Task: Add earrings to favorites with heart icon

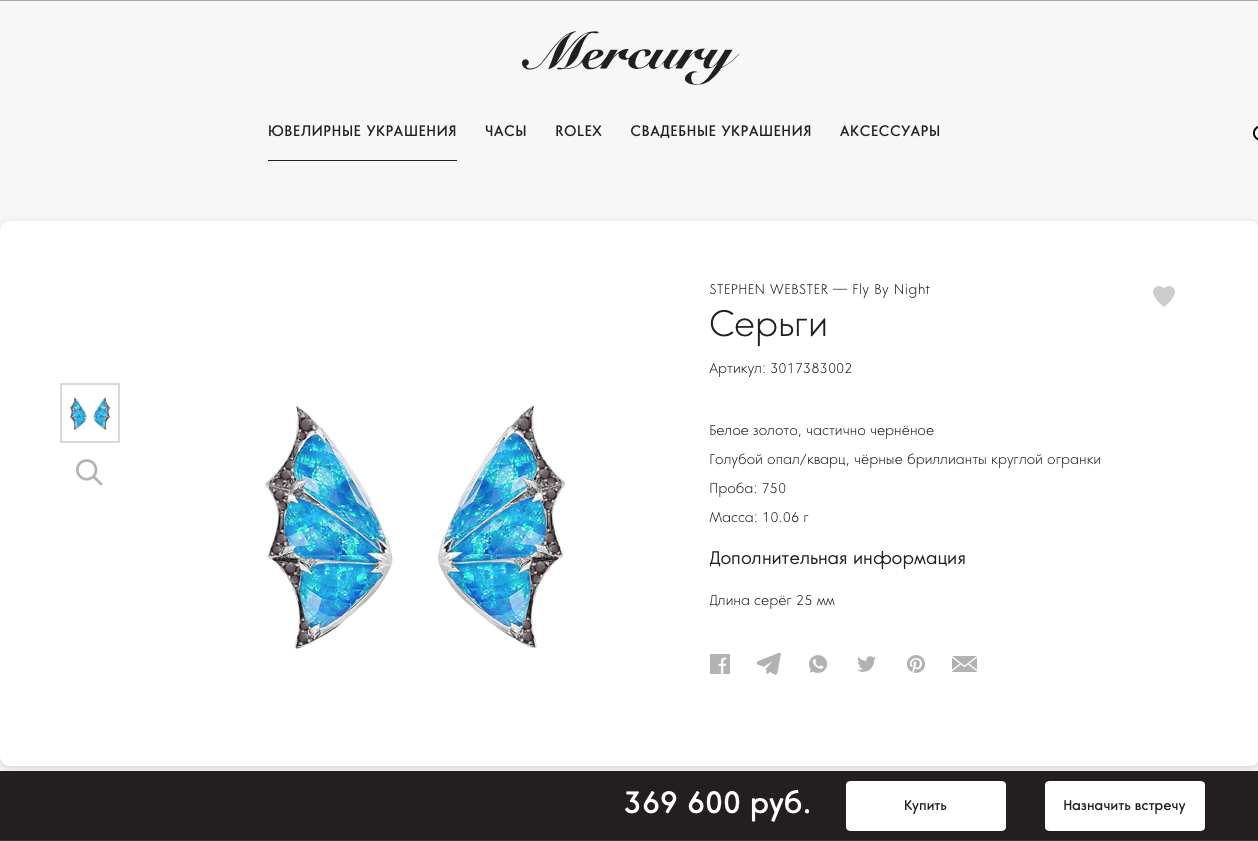Action: click(1164, 296)
